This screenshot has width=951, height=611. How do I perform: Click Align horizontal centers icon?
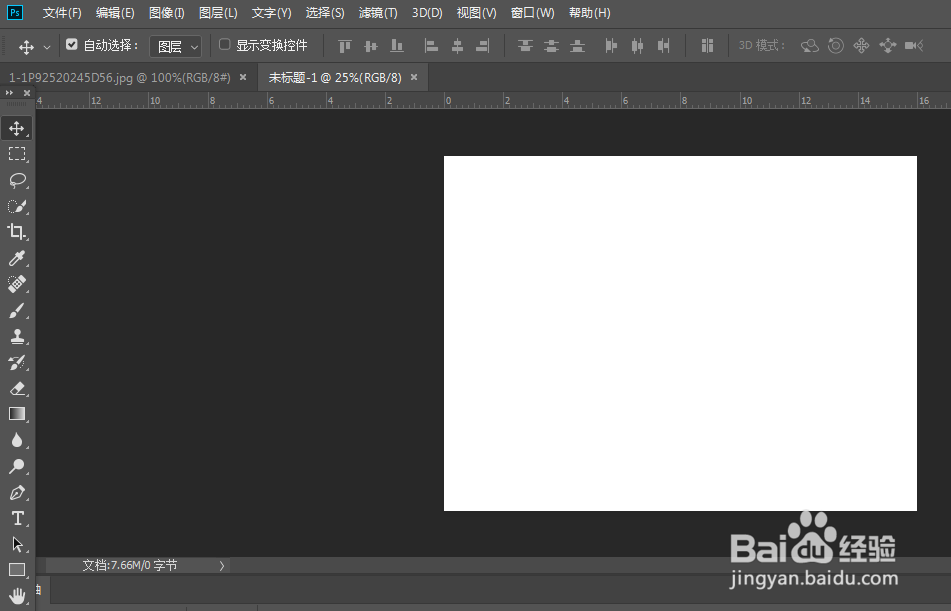[x=457, y=46]
